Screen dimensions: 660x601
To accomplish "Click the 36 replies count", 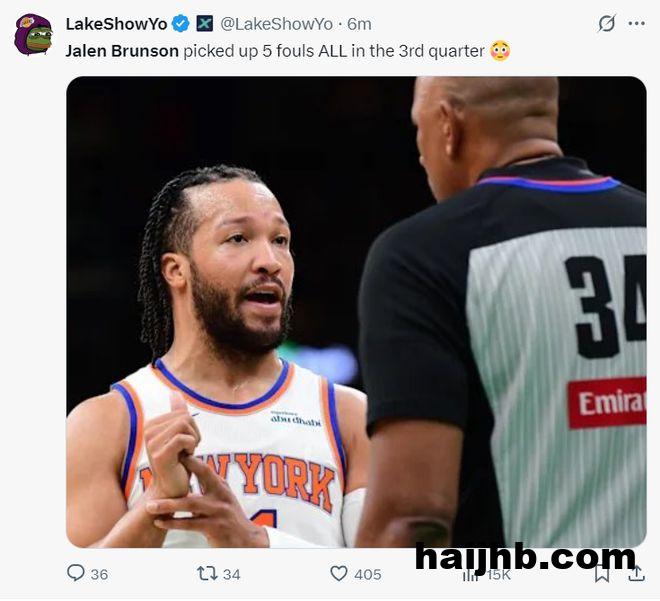I will click(99, 574).
